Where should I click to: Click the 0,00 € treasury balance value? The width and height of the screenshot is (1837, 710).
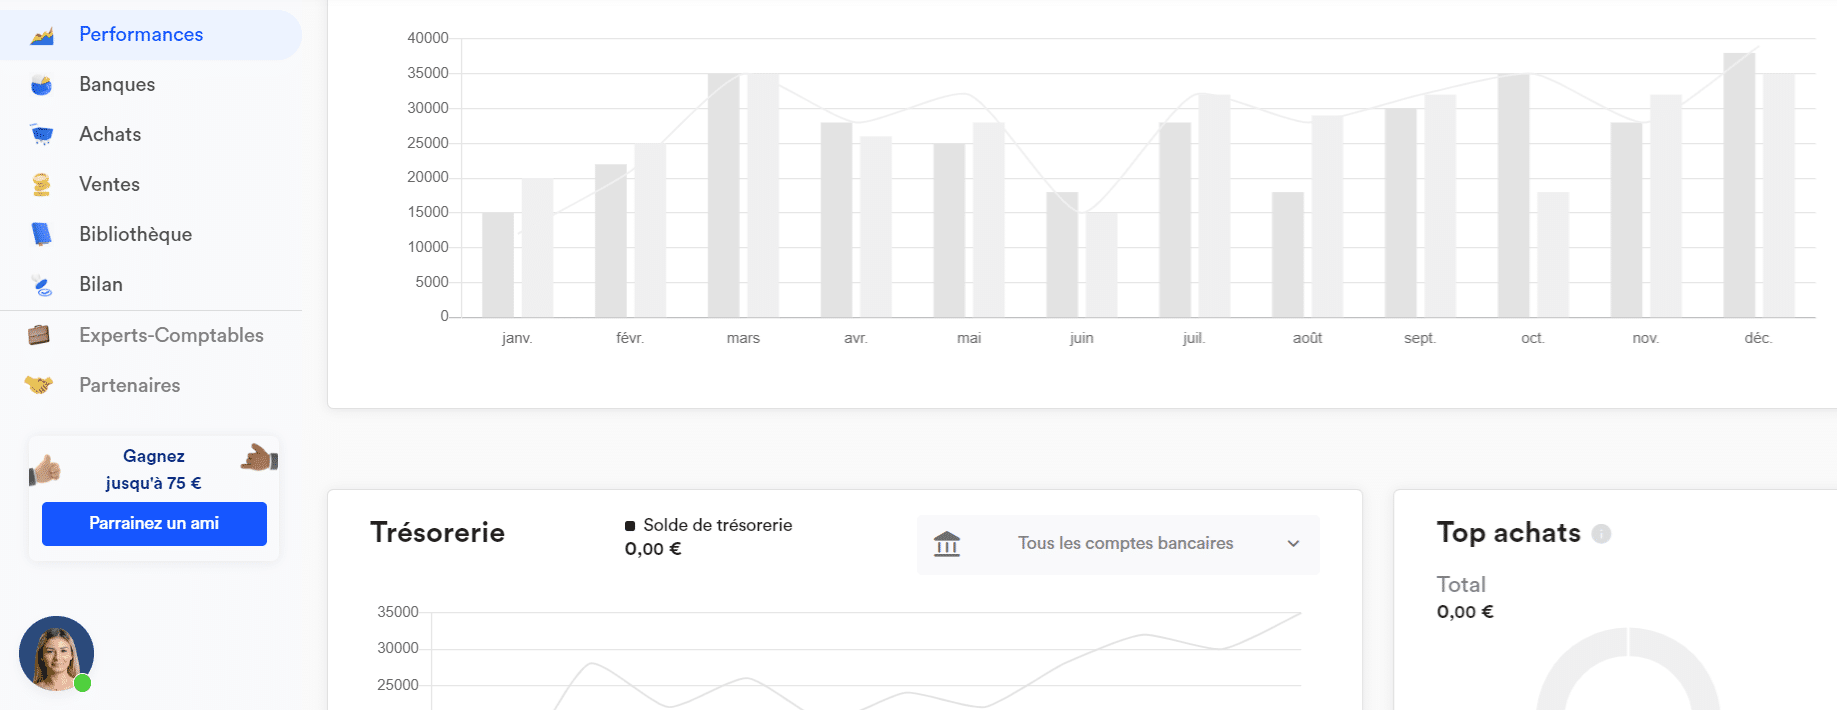tap(653, 549)
